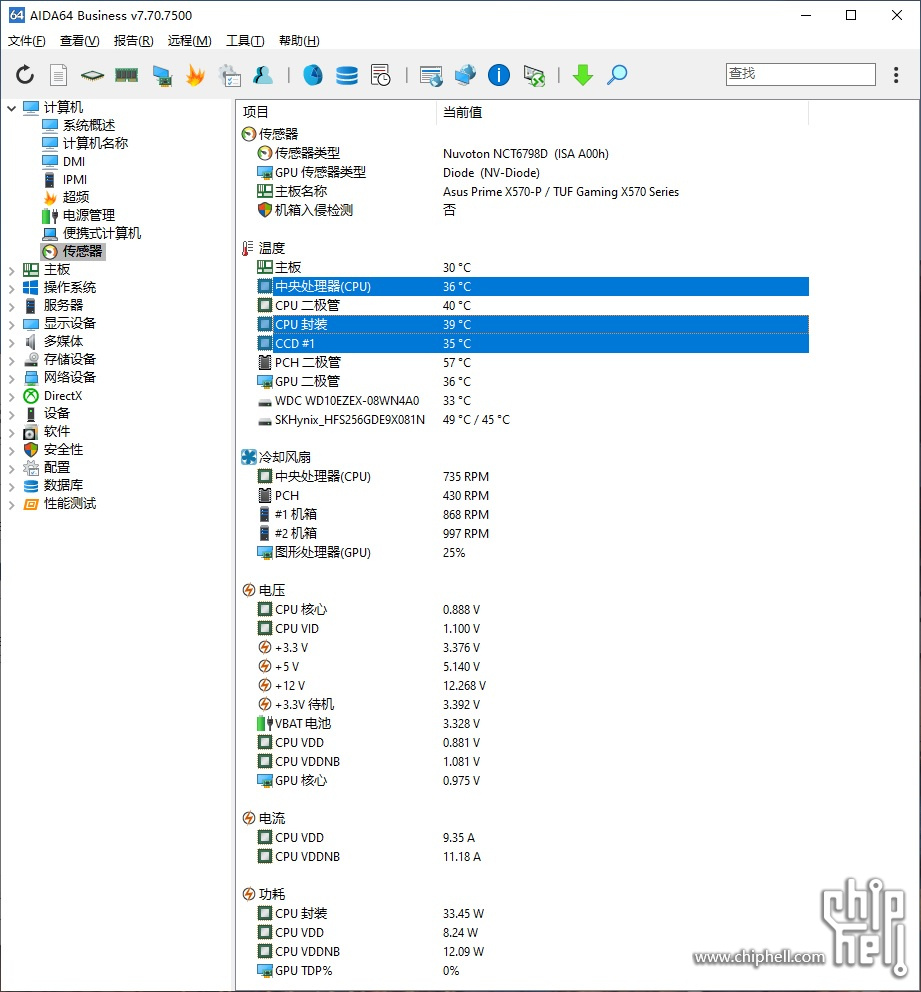Select 便携式计算机 in the tree
921x992 pixels.
(101, 233)
